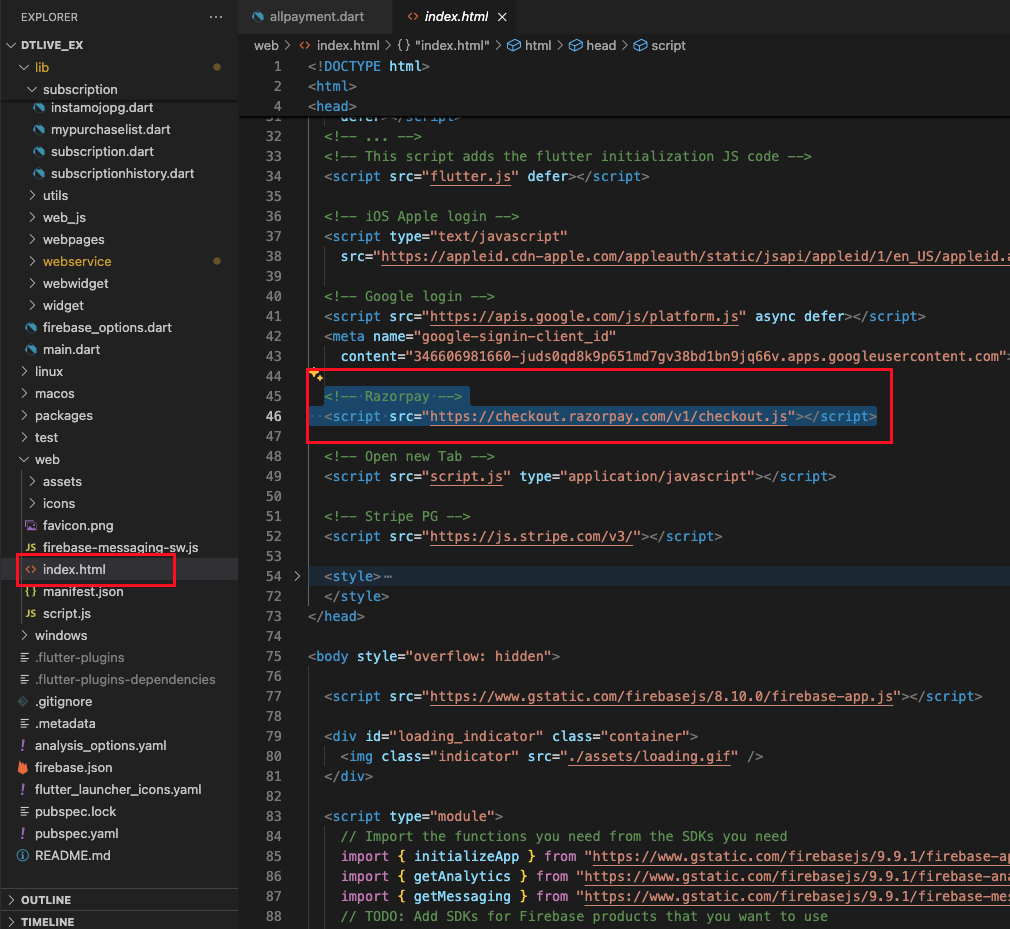Viewport: 1010px width, 929px height.
Task: Click Dart icon beside subscriptionhistory.dart
Action: coord(39,173)
